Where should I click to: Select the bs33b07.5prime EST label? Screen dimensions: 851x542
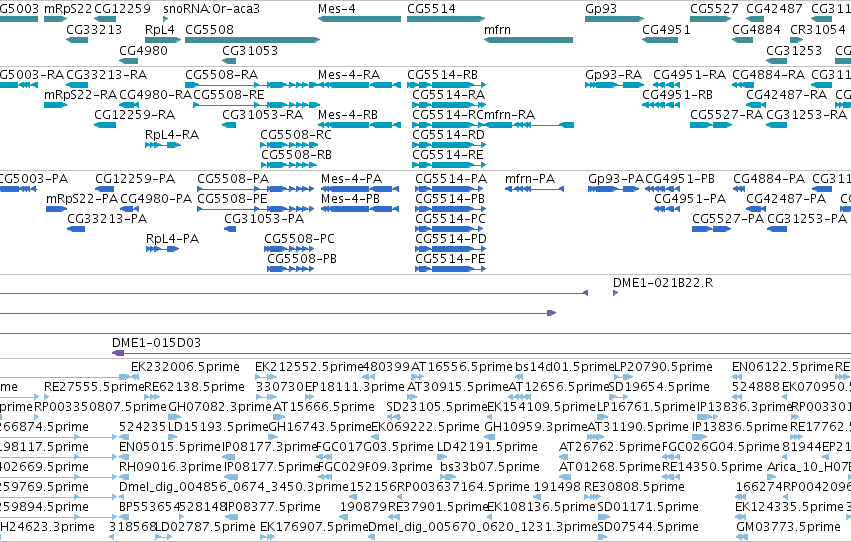[x=490, y=468]
